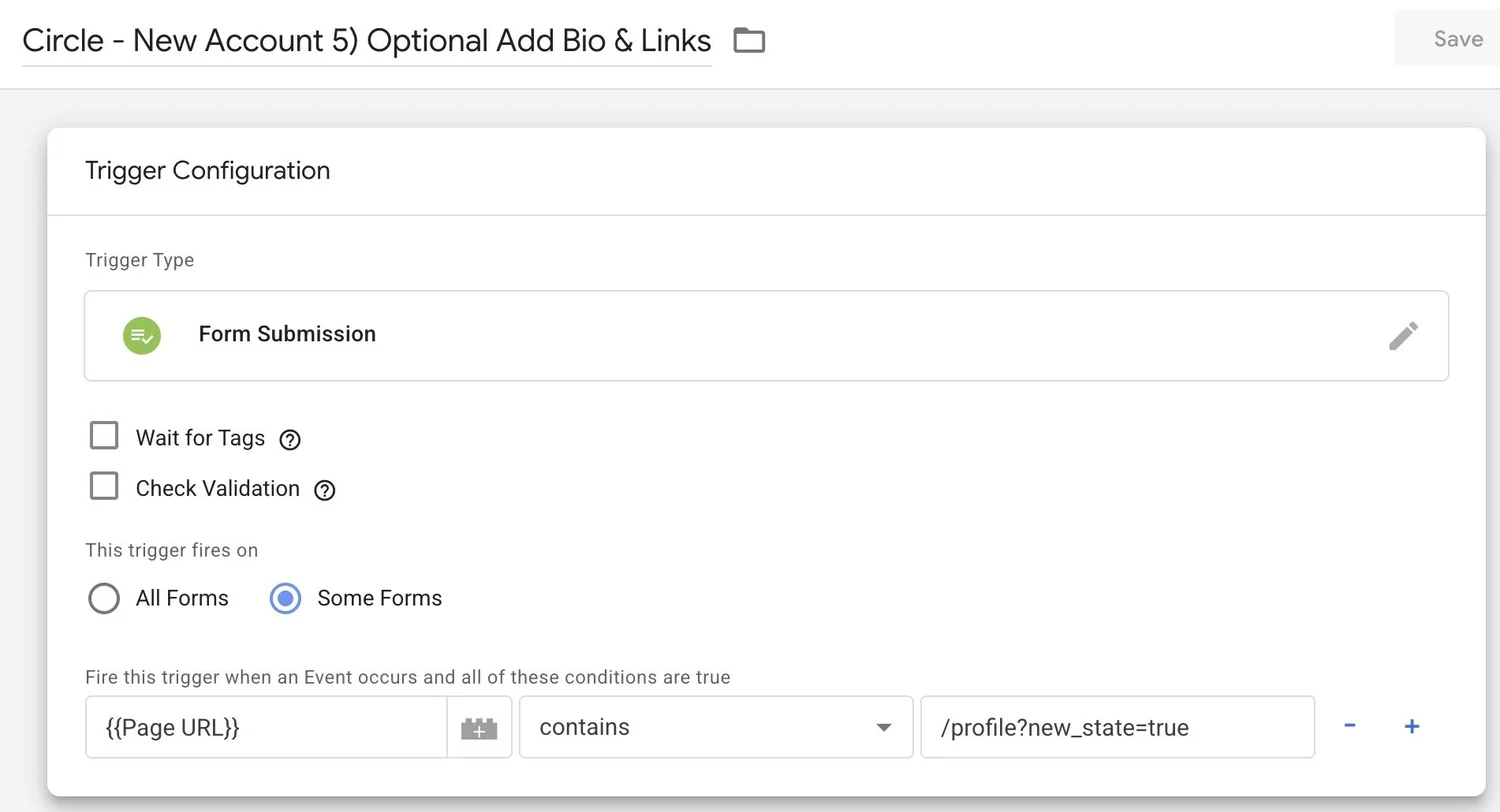
Task: Open the 'contains' operator dropdown
Action: click(x=716, y=728)
